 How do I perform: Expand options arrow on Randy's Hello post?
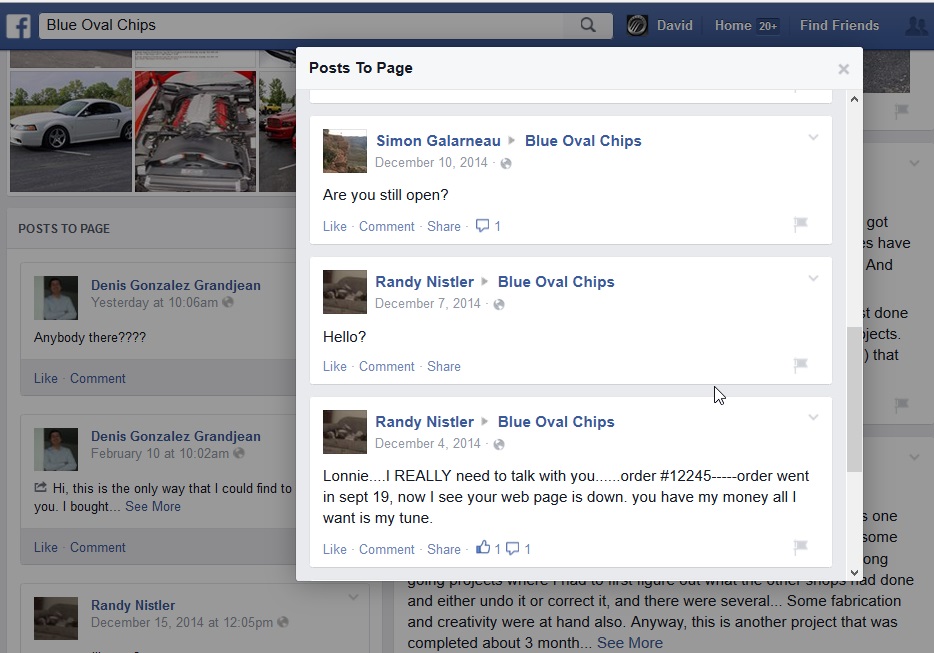(x=813, y=278)
